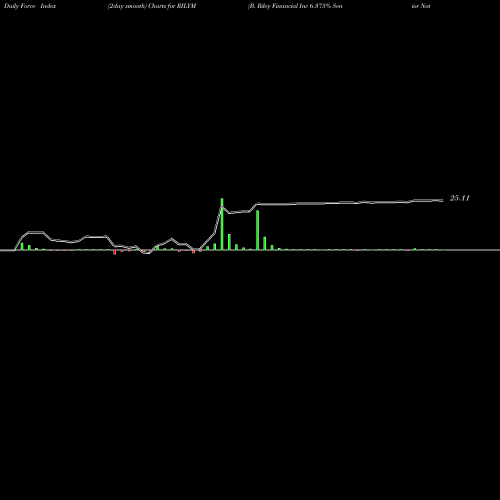Click the tallest green force index bar
This screenshot has width=500, height=500.
click(222, 224)
